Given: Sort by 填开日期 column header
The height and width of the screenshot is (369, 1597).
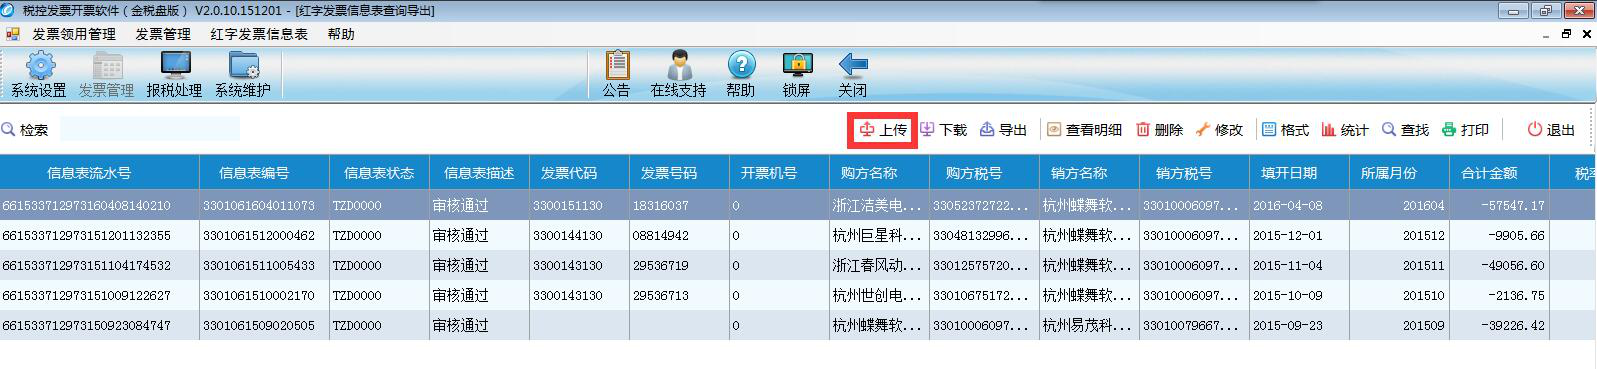Looking at the screenshot, I should (x=1300, y=173).
